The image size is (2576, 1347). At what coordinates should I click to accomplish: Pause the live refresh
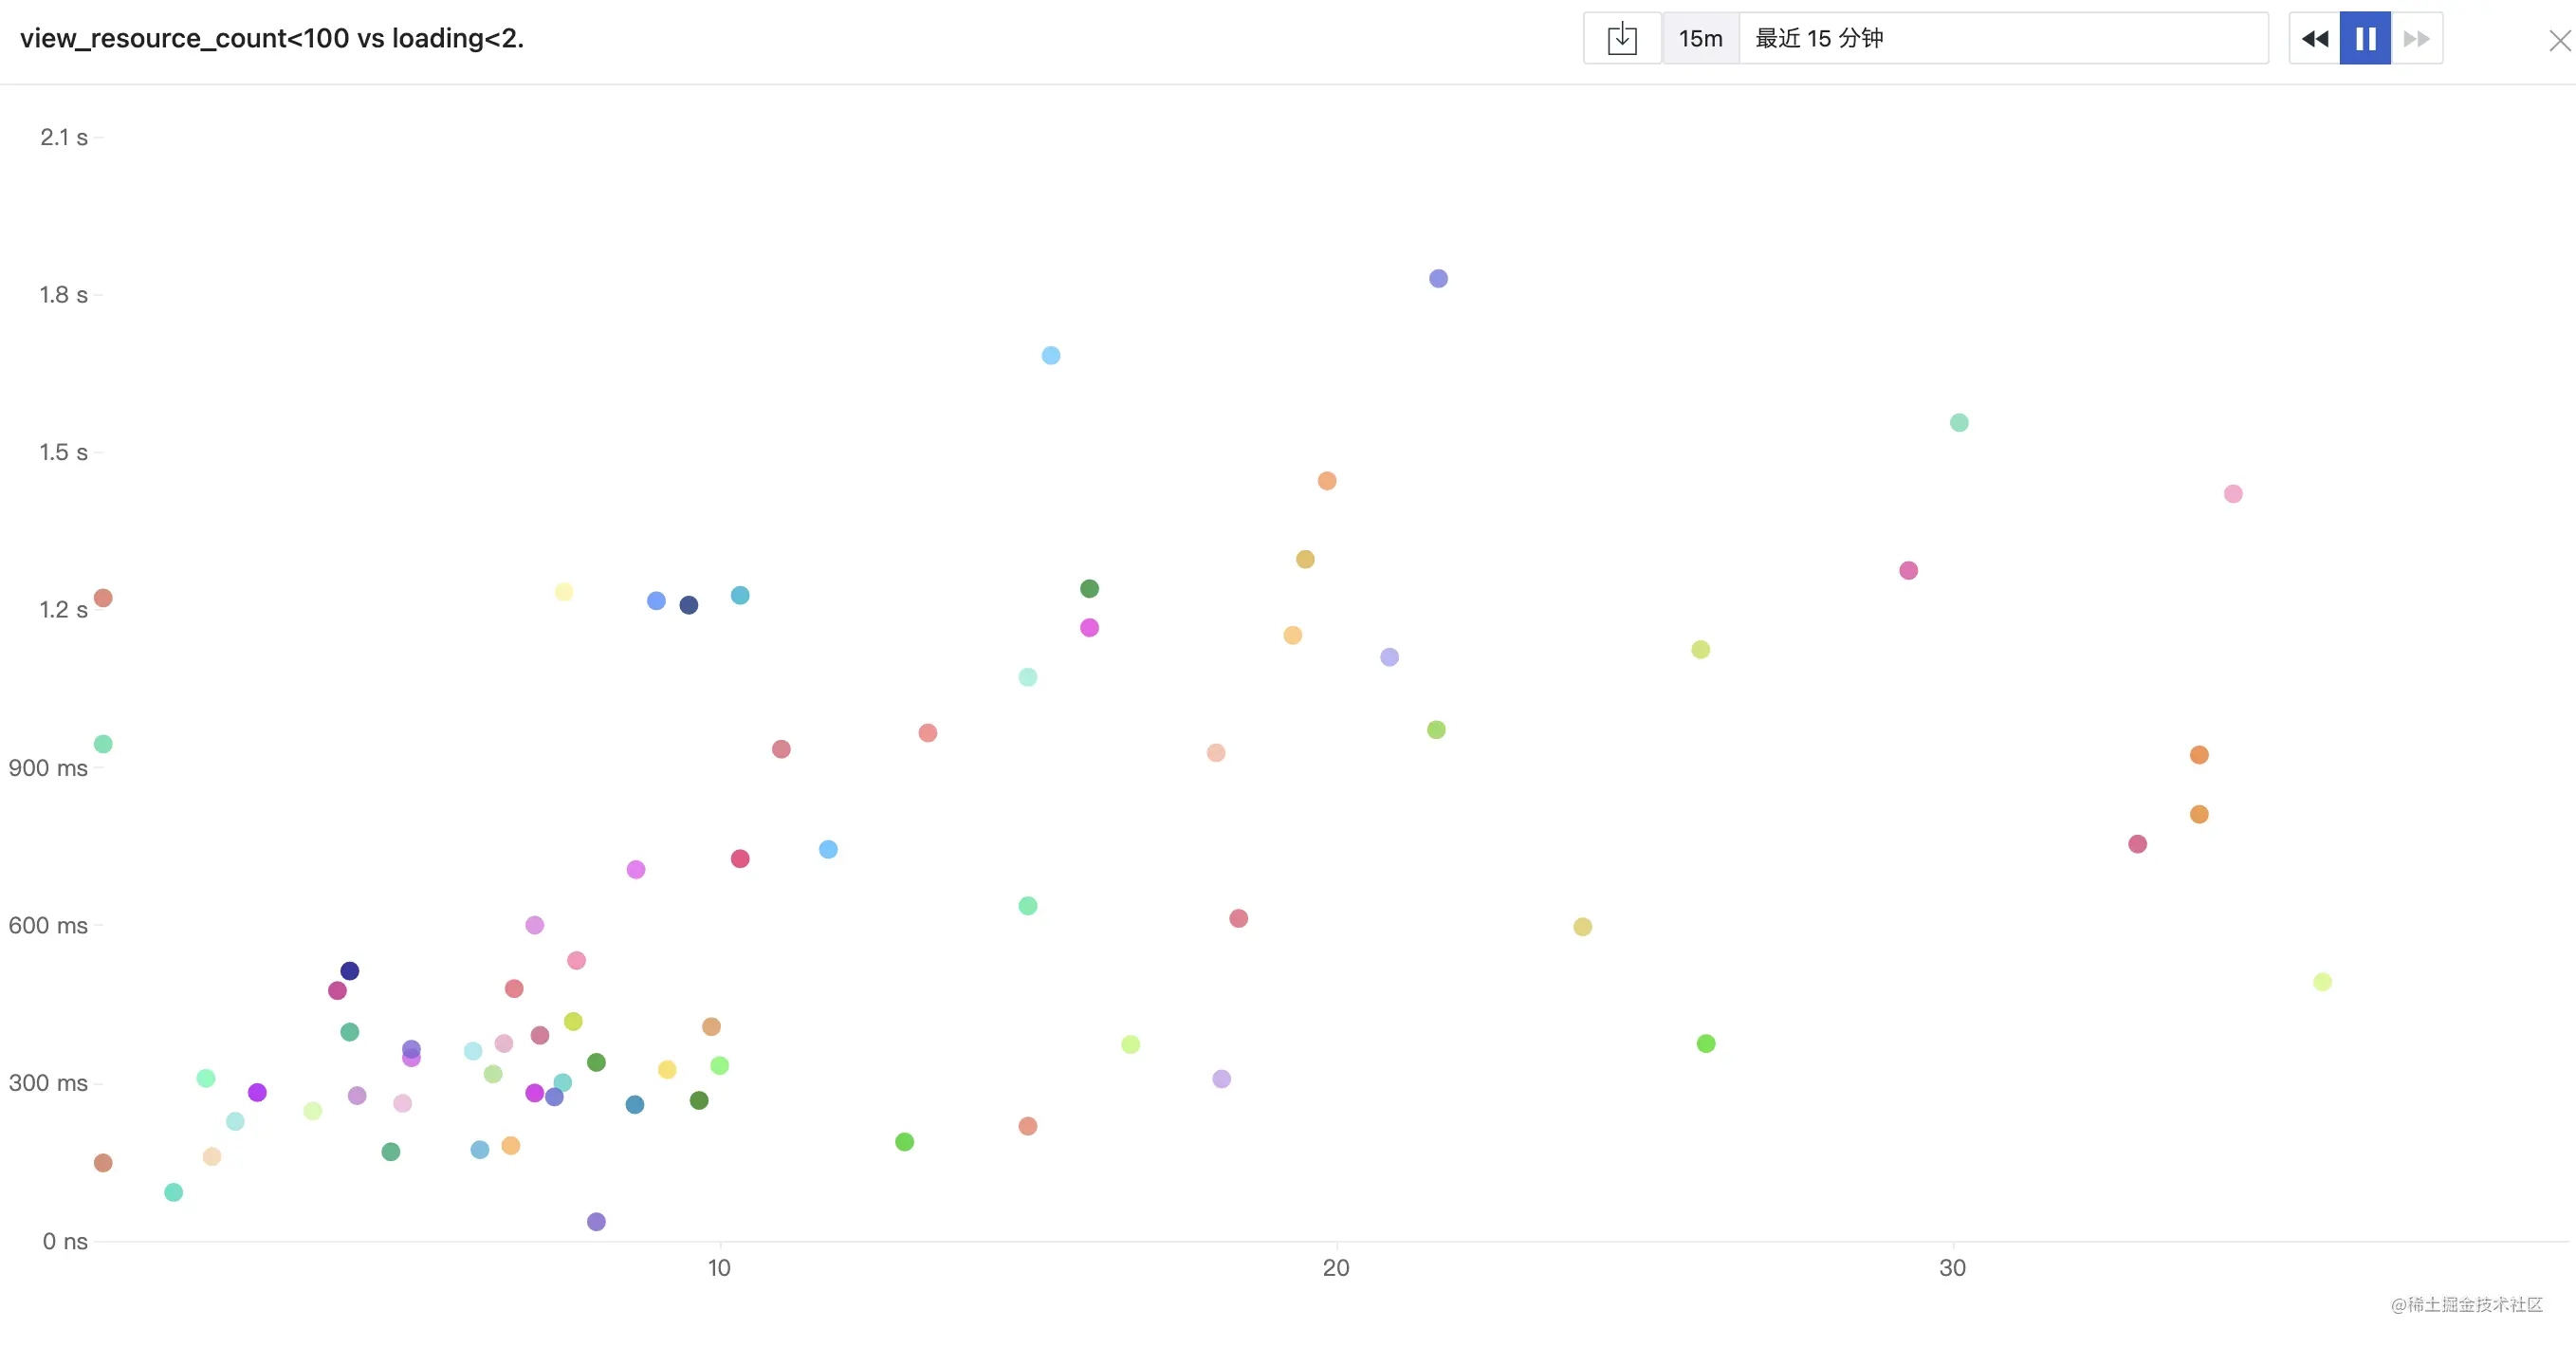point(2365,39)
